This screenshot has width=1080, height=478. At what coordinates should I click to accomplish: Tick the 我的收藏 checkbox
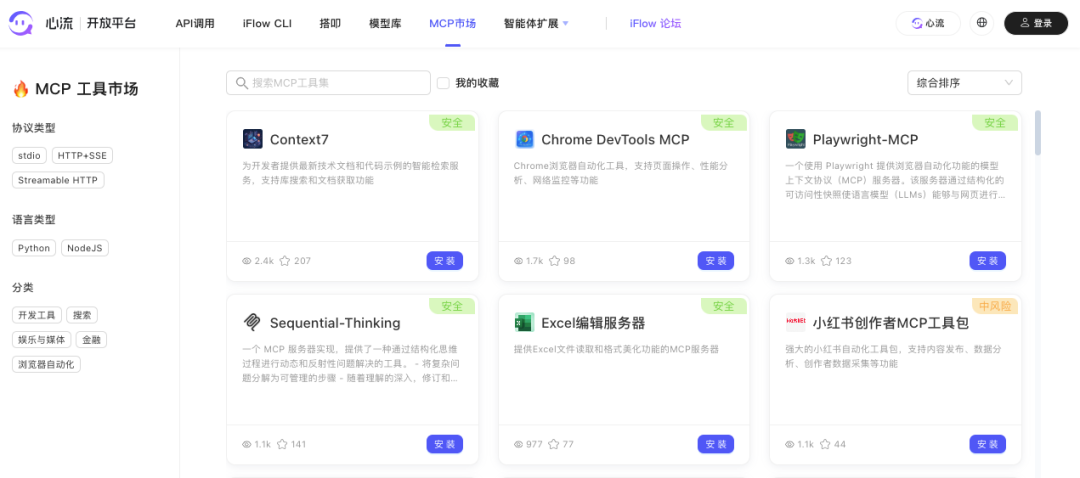(443, 83)
